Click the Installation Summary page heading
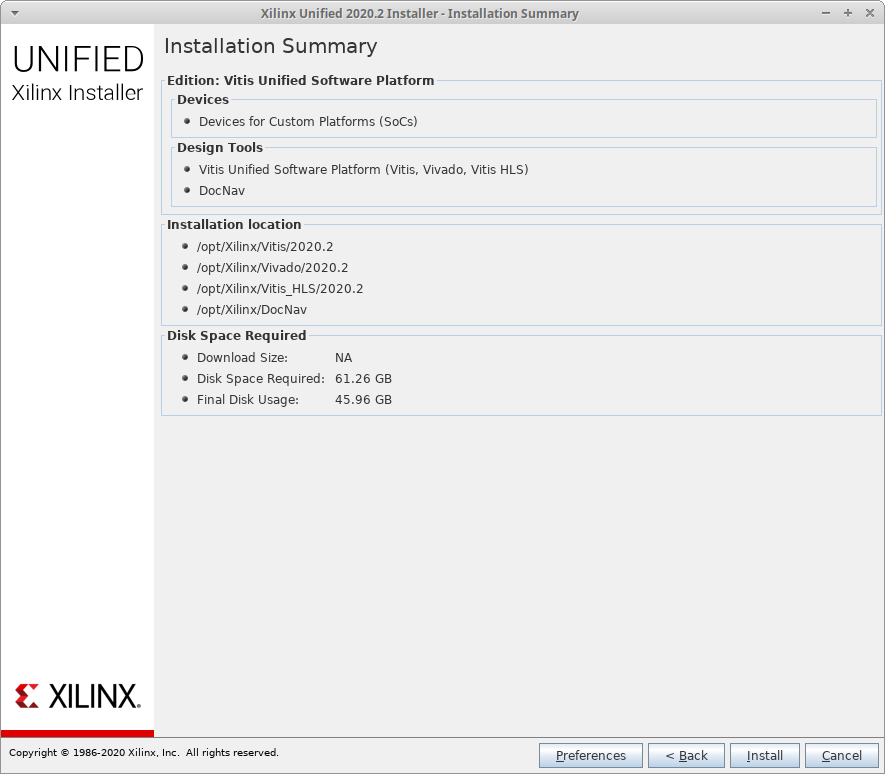The image size is (885, 774). coord(270,47)
